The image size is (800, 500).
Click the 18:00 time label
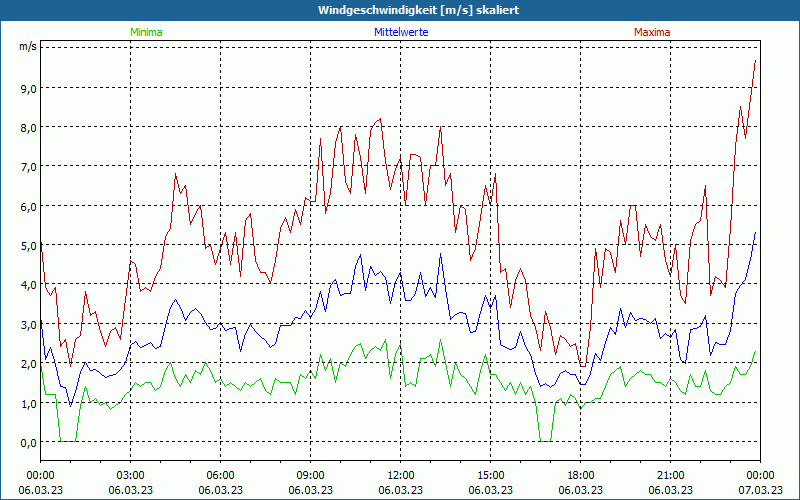(x=581, y=476)
